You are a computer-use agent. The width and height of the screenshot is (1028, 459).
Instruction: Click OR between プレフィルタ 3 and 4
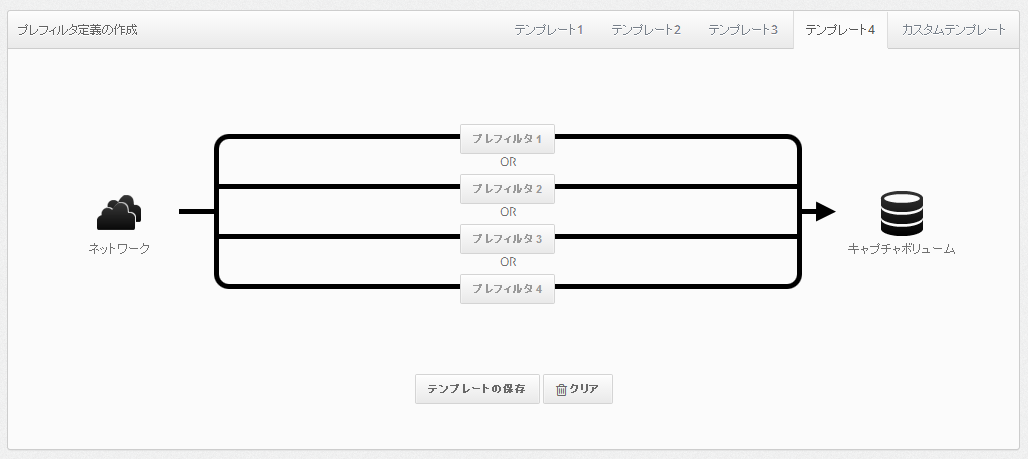[508, 262]
